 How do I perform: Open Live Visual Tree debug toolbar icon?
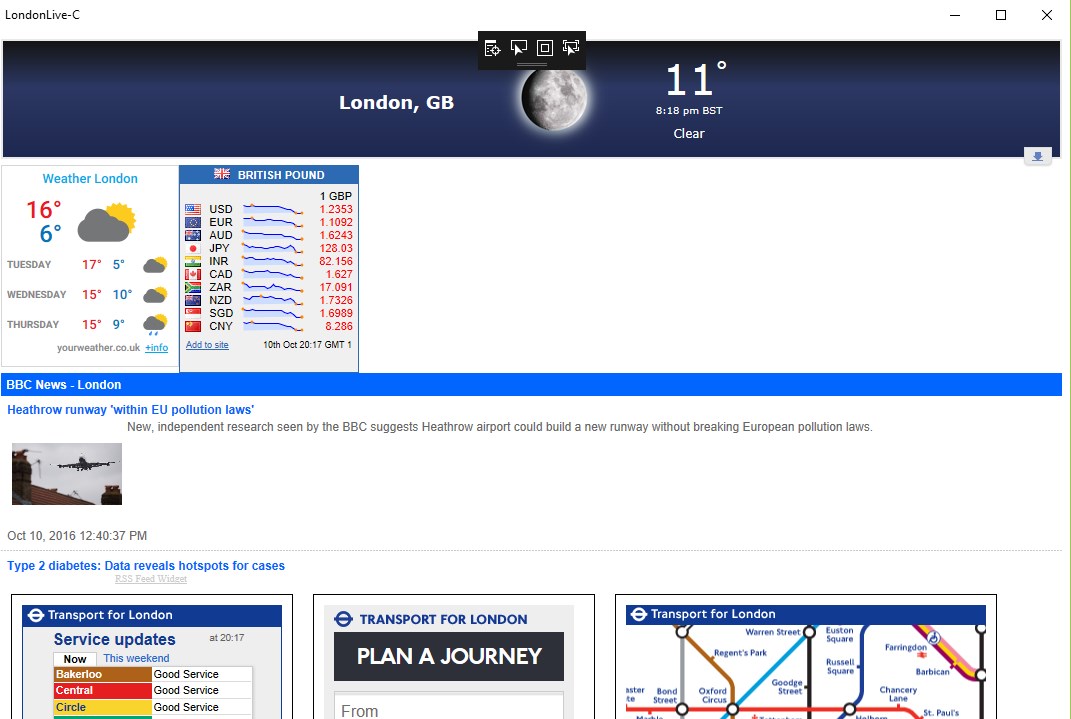click(x=492, y=48)
